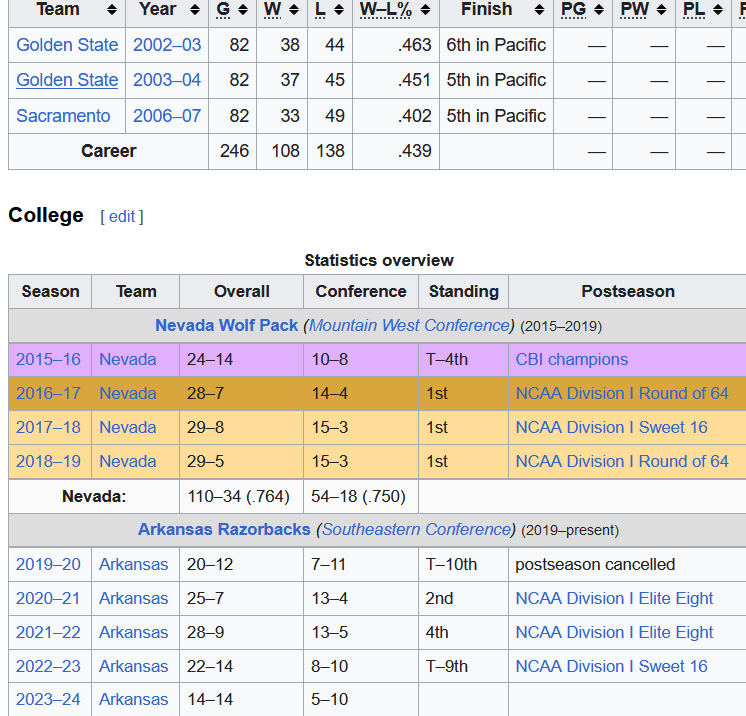Open Nevada team link in 2015–16 row
This screenshot has width=746, height=716.
click(x=128, y=360)
